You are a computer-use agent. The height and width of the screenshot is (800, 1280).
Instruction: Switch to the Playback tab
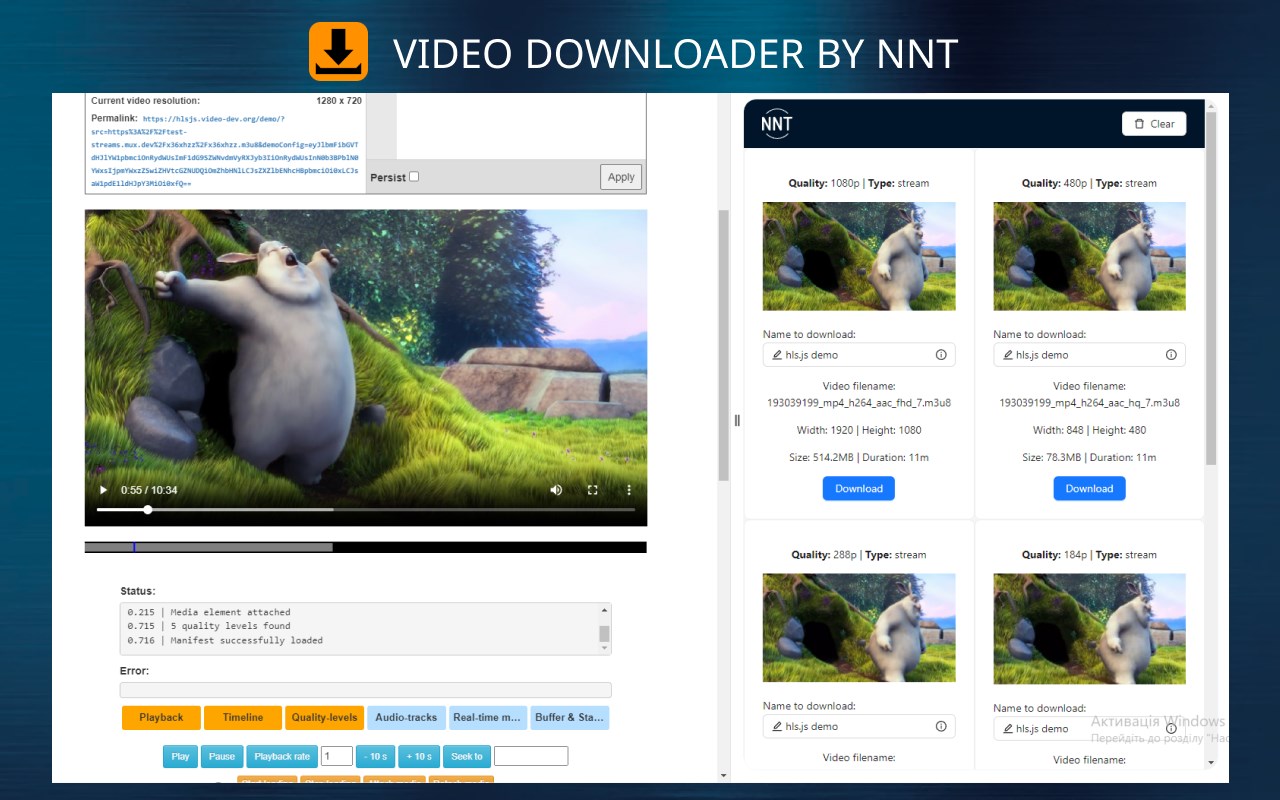161,717
